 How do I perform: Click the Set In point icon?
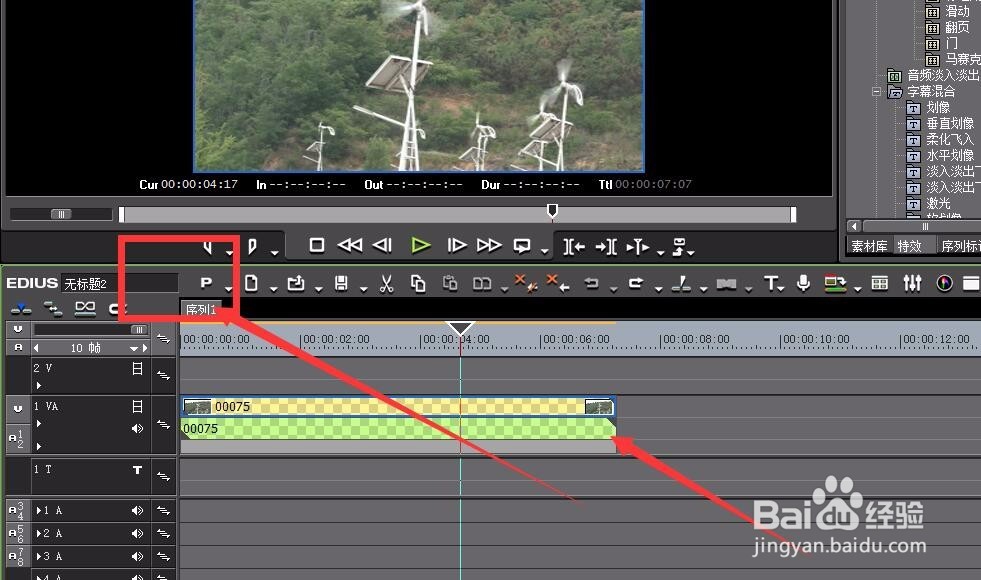pyautogui.click(x=208, y=247)
